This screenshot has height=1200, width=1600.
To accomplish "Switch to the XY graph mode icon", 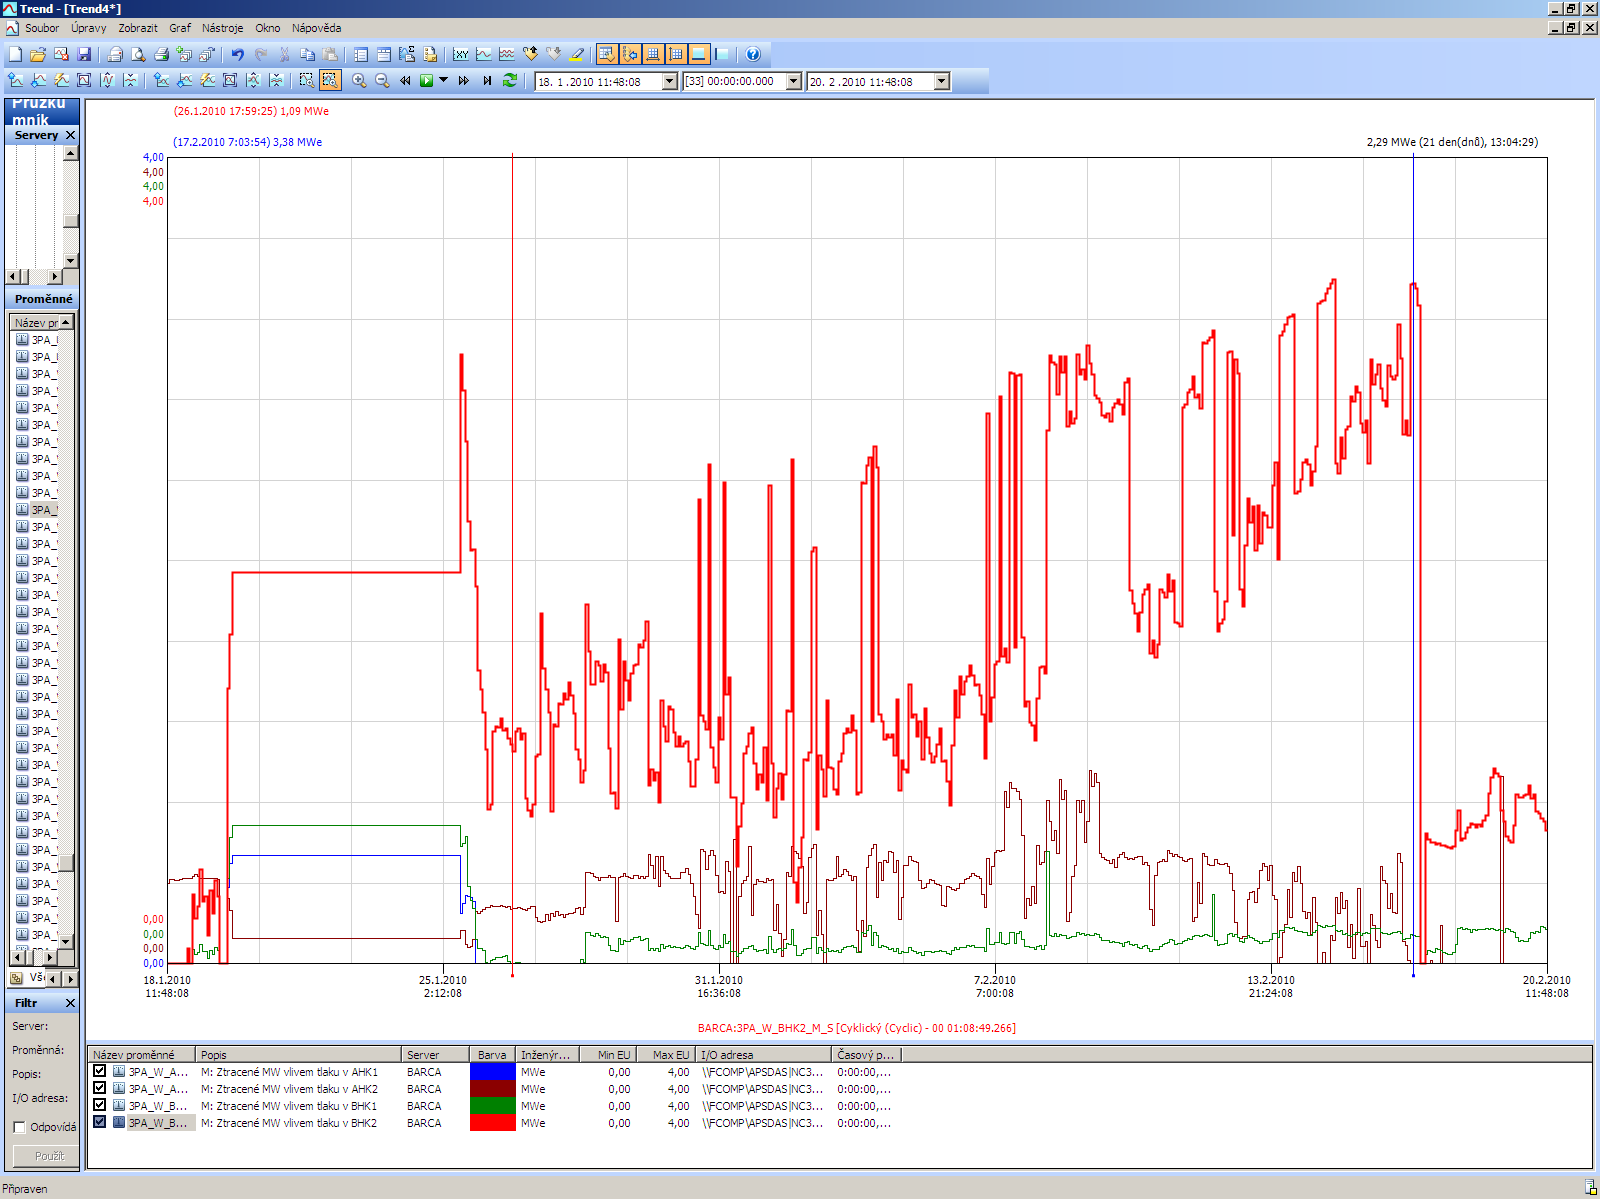I will coord(461,55).
